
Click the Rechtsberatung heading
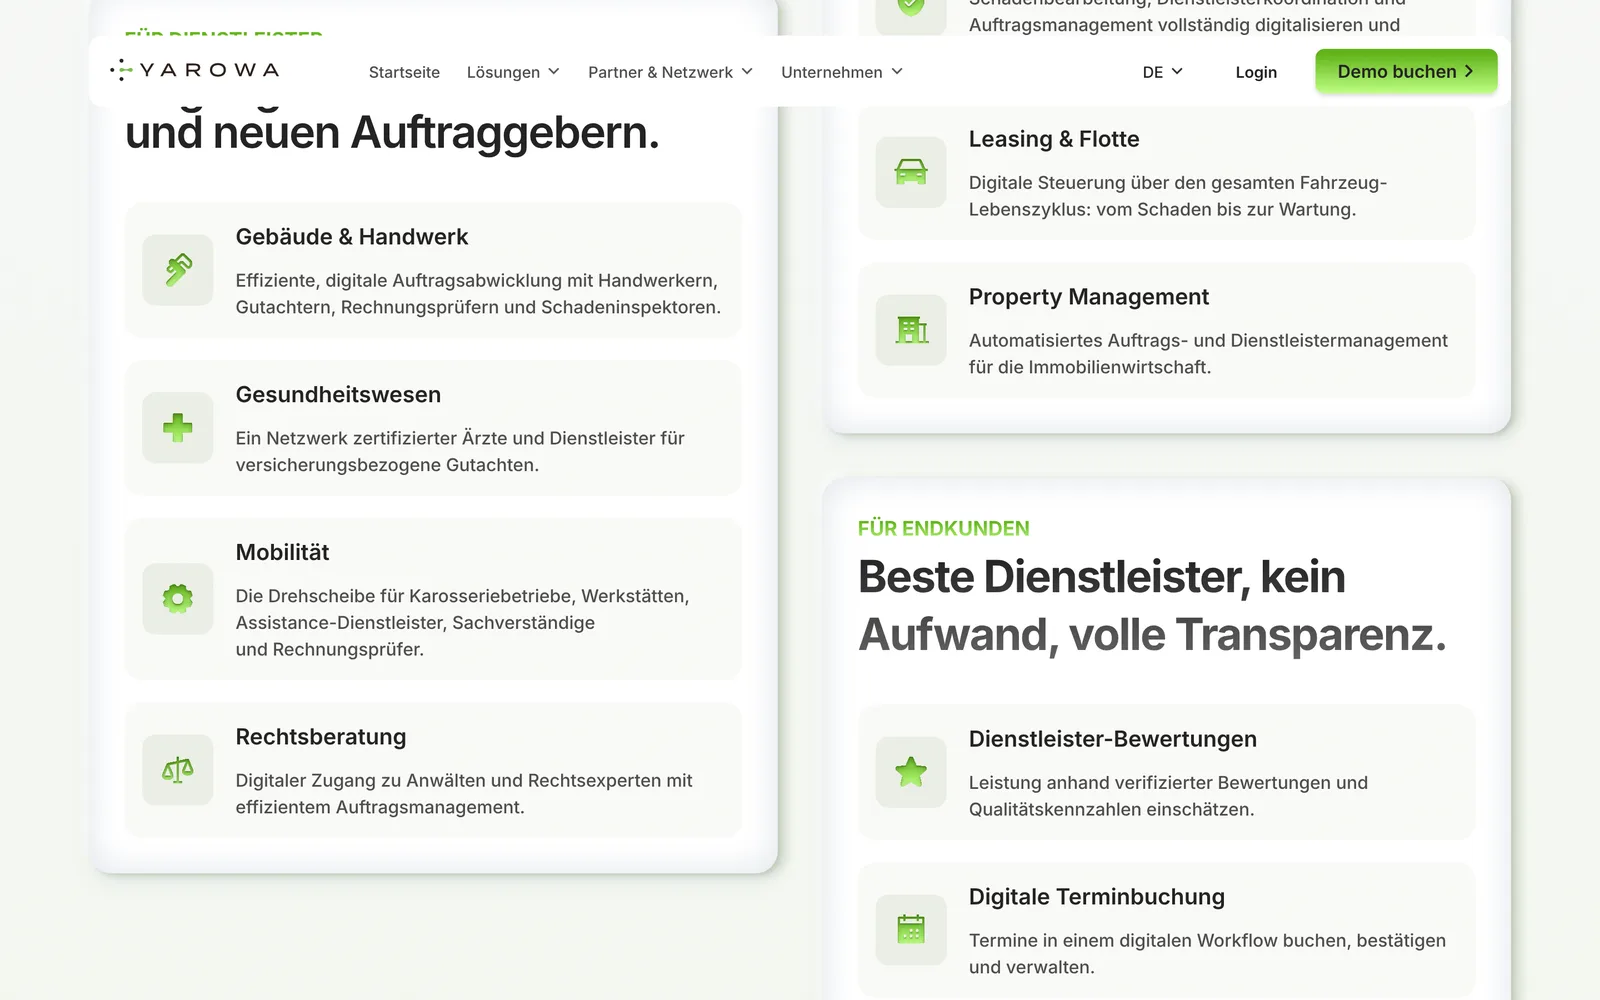(321, 737)
